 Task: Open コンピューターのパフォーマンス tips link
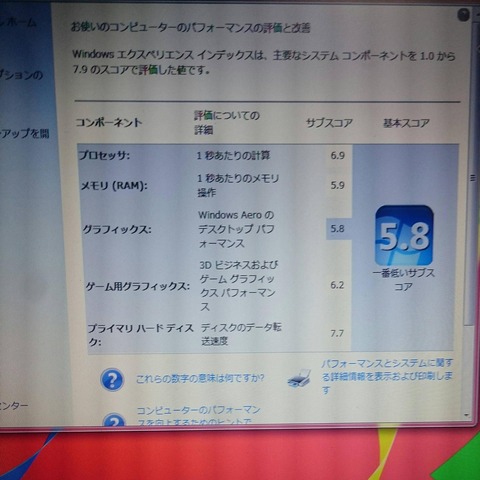click(198, 416)
